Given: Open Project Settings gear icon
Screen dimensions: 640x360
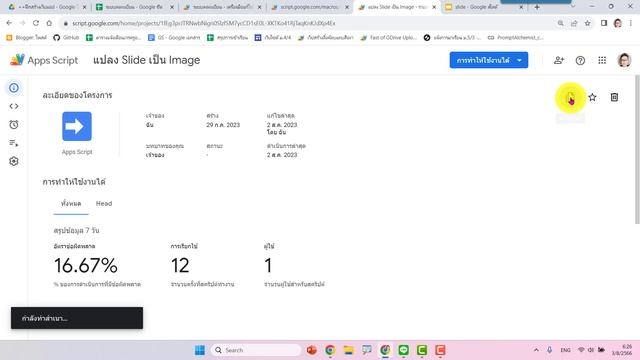Looking at the screenshot, I should coord(14,161).
